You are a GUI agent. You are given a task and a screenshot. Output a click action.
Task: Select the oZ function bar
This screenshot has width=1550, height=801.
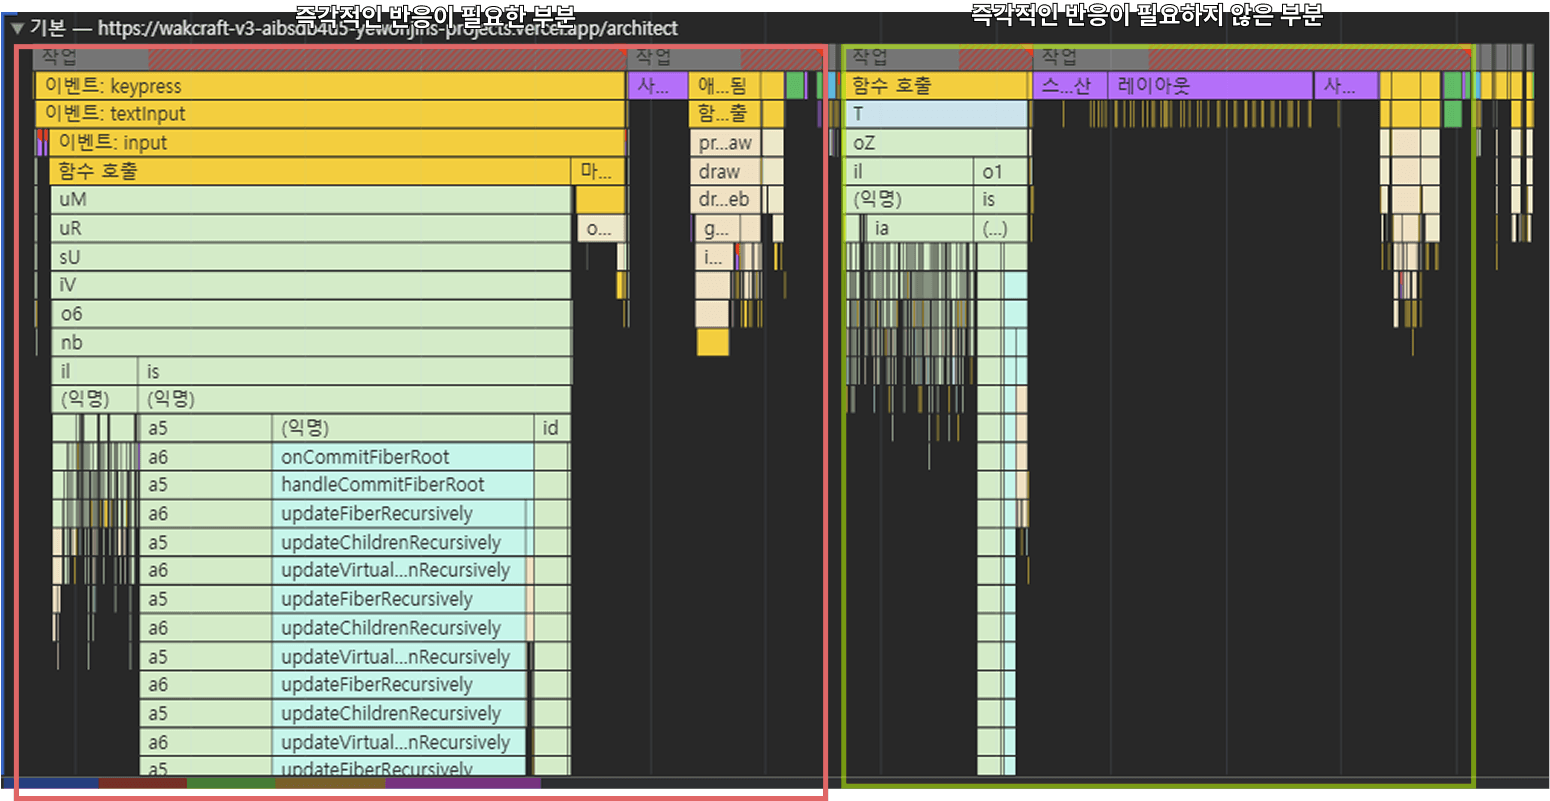pyautogui.click(x=936, y=143)
